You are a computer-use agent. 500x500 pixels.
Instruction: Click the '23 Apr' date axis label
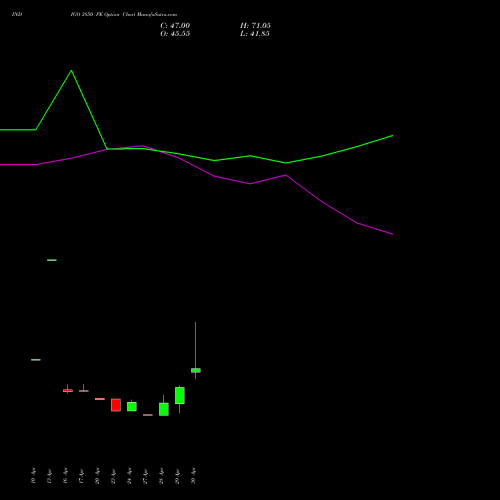(113, 476)
